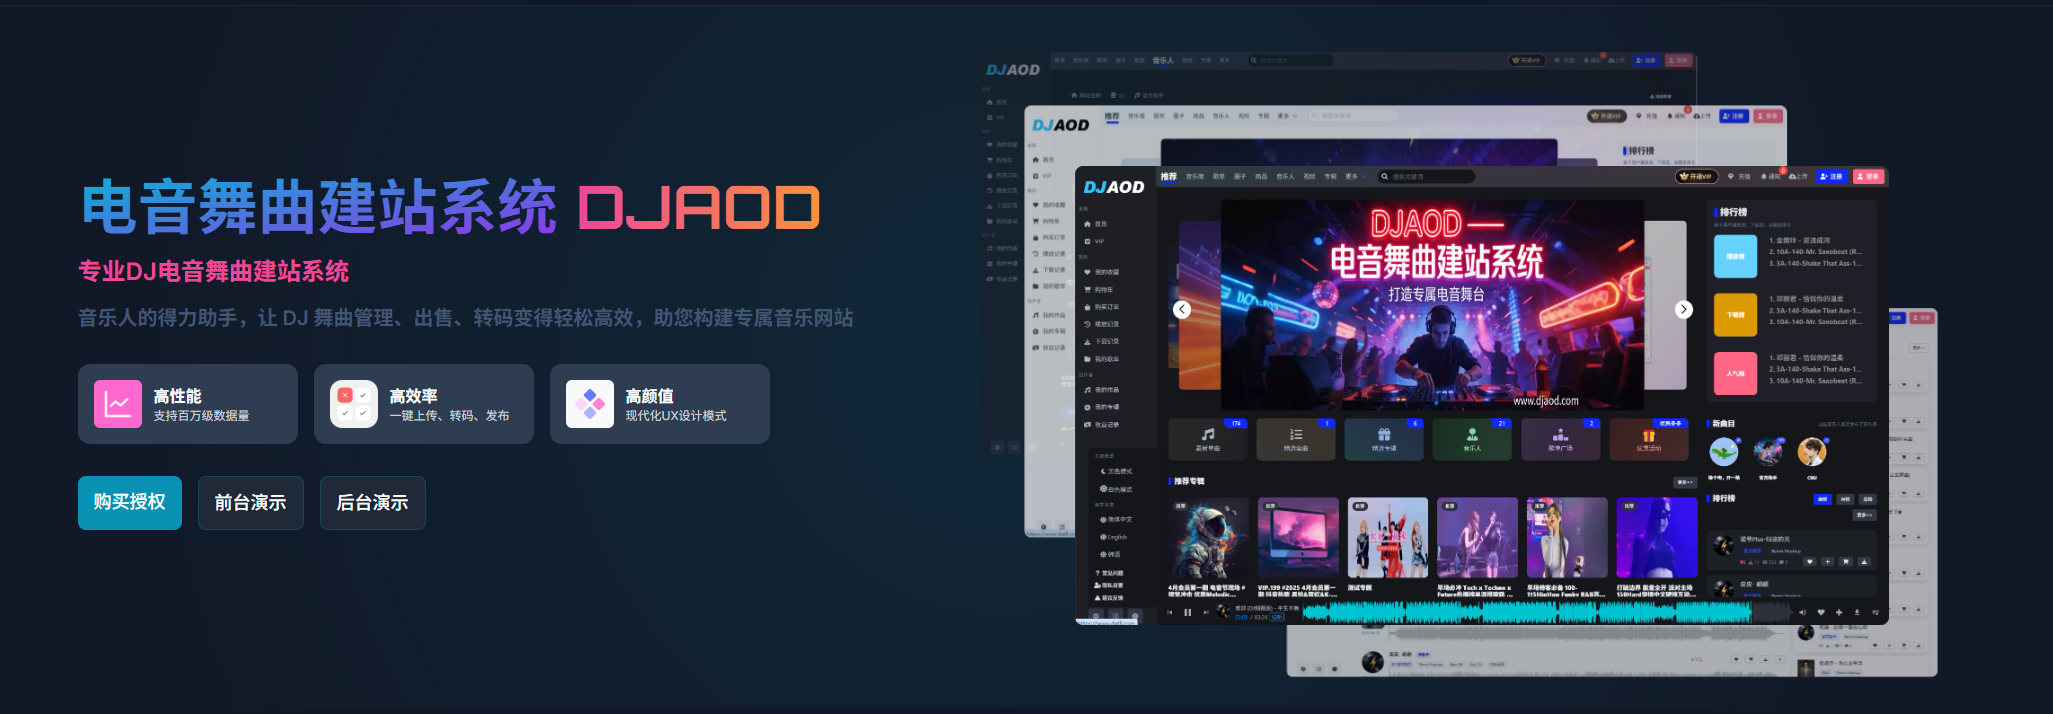Image resolution: width=2053 pixels, height=714 pixels.
Task: Click the 高效率 checklist icon
Action: [354, 404]
